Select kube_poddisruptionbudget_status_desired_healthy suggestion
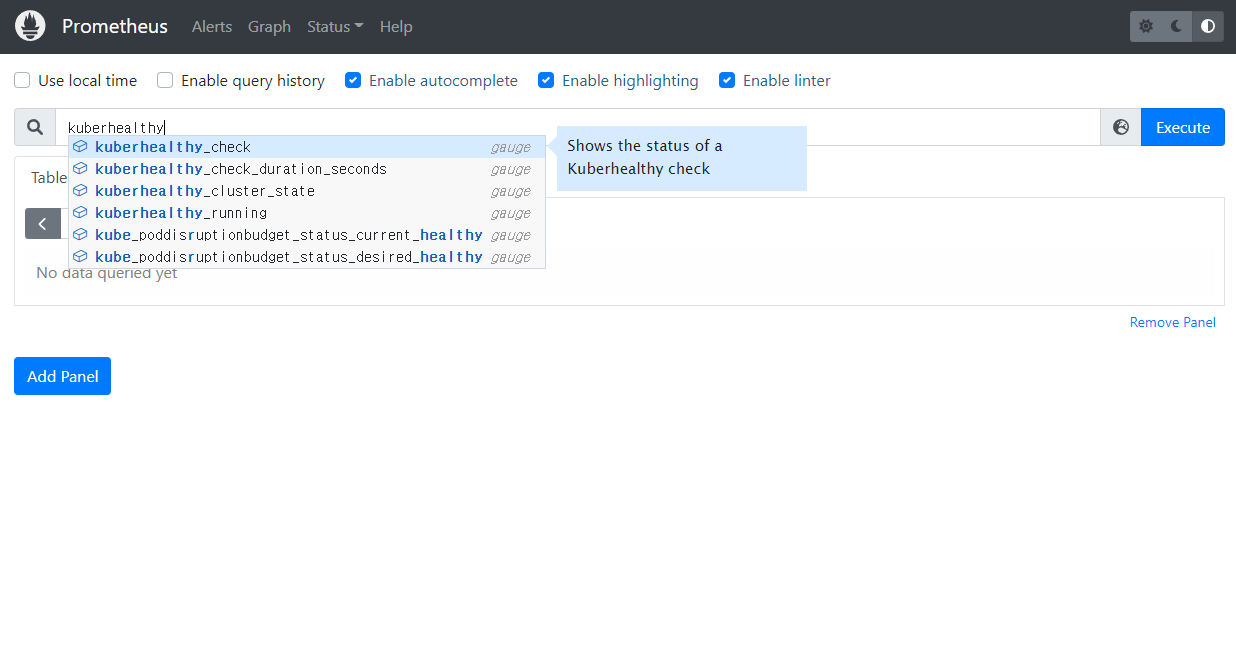 point(307,257)
